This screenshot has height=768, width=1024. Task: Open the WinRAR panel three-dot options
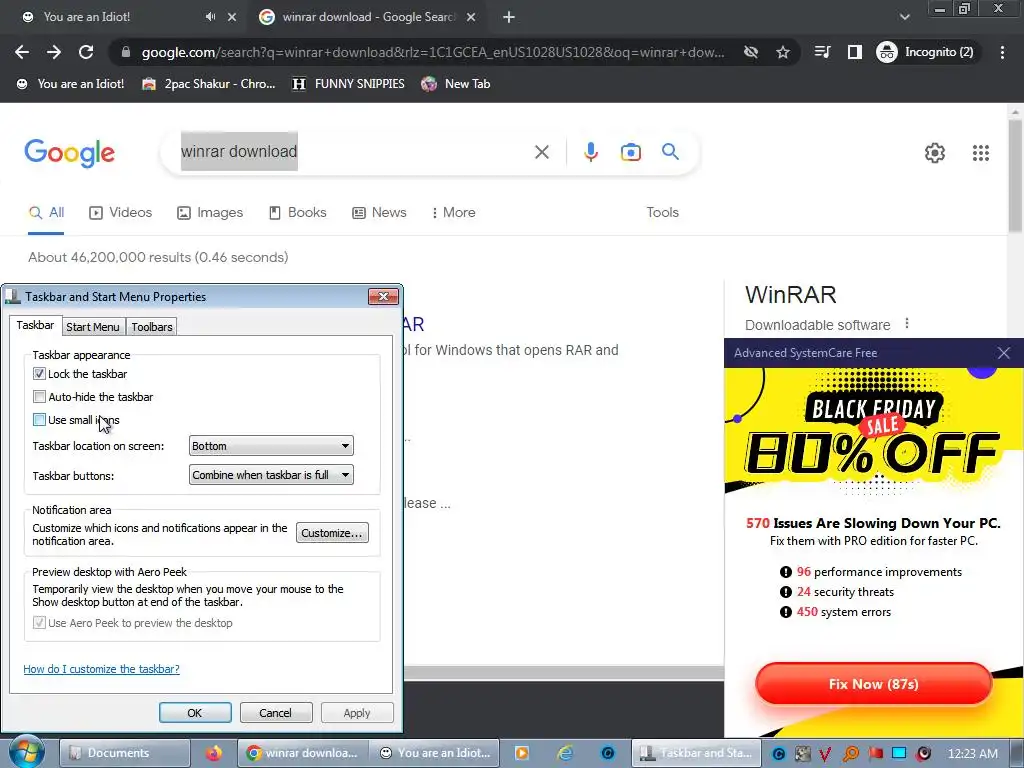906,324
